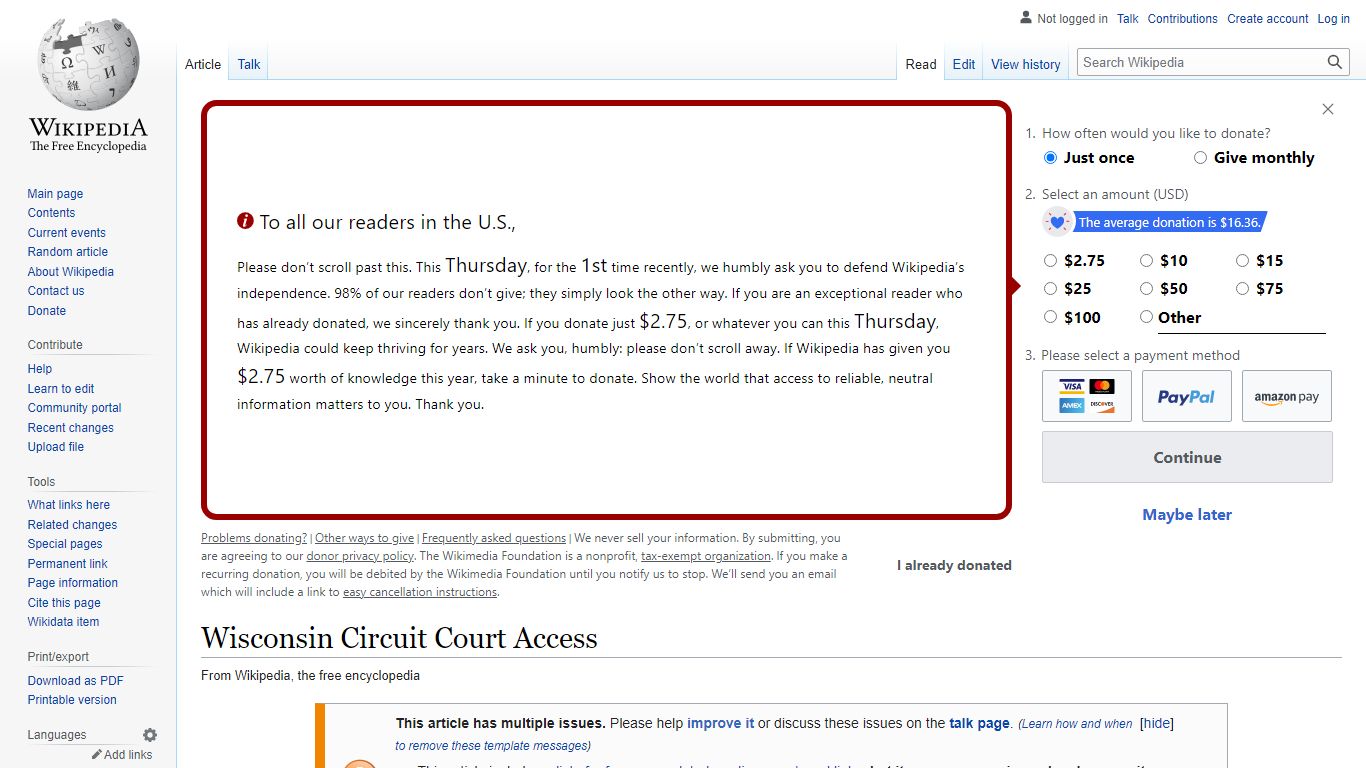Viewport: 1366px width, 768px height.
Task: Open Upload file sidebar link
Action: (56, 447)
